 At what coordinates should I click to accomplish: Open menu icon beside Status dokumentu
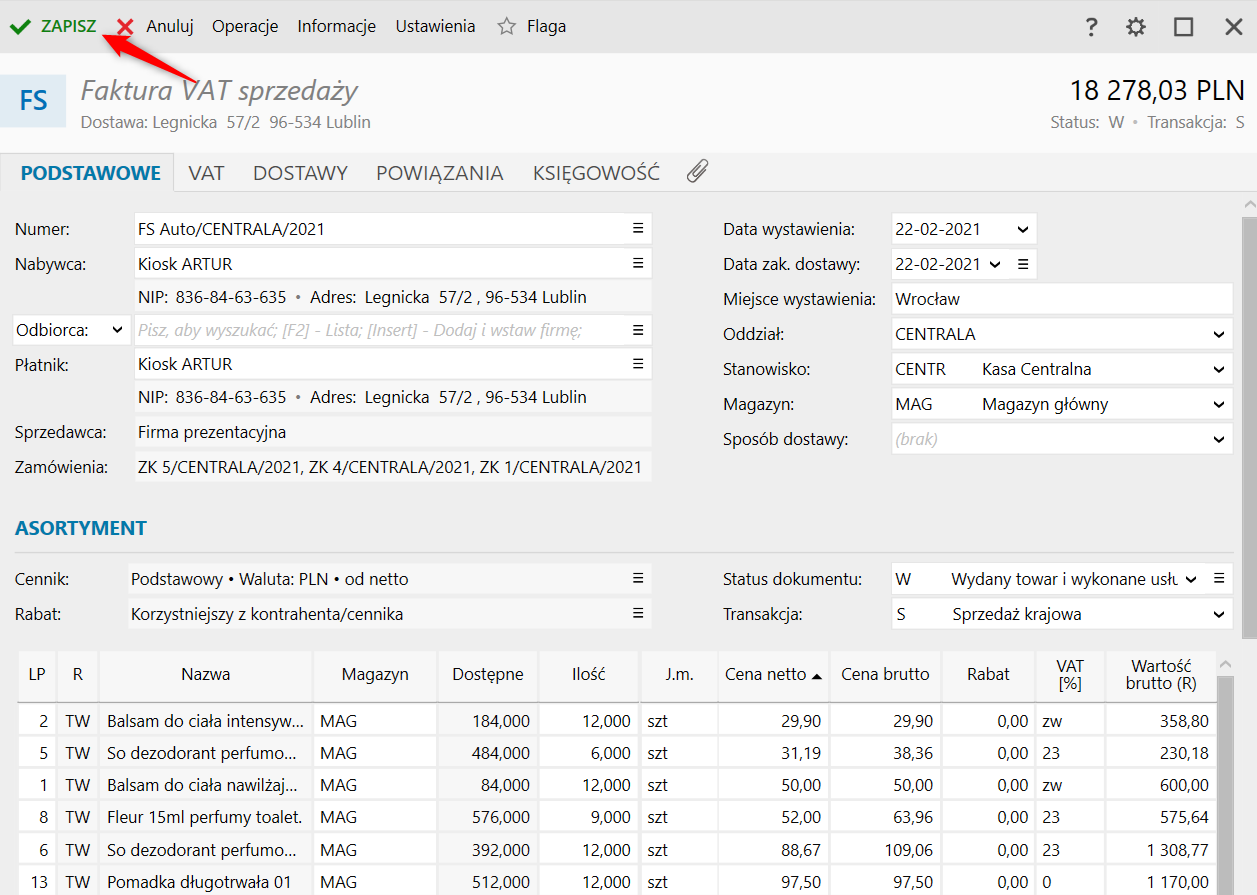(x=1219, y=579)
